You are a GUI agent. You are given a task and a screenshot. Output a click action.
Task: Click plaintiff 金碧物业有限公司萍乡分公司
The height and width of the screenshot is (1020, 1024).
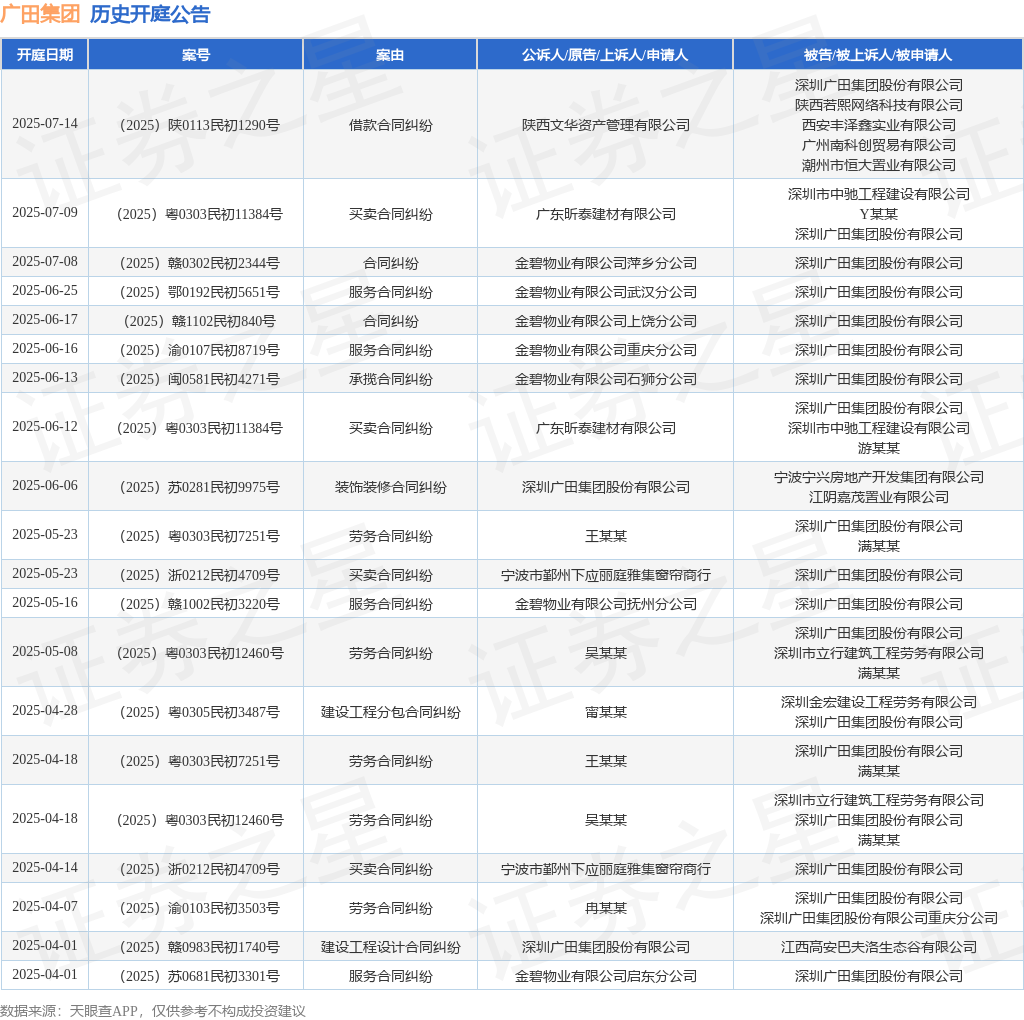605,263
